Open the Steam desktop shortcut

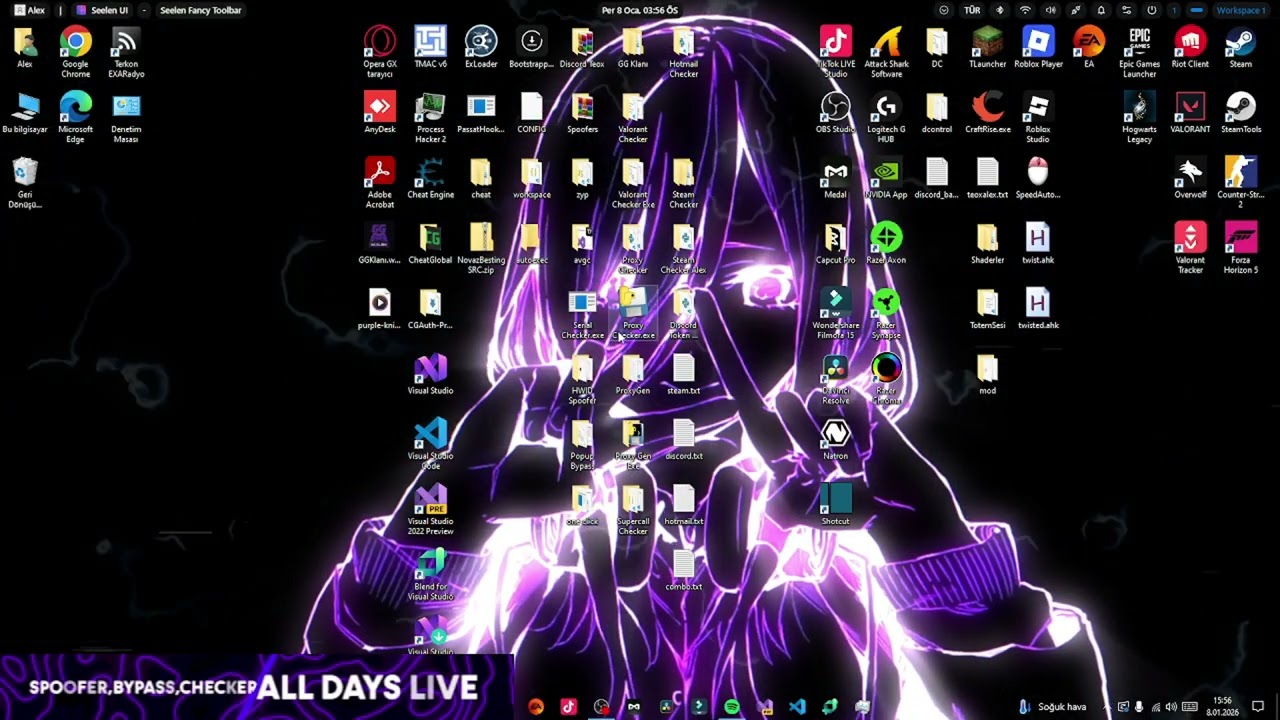point(1241,48)
